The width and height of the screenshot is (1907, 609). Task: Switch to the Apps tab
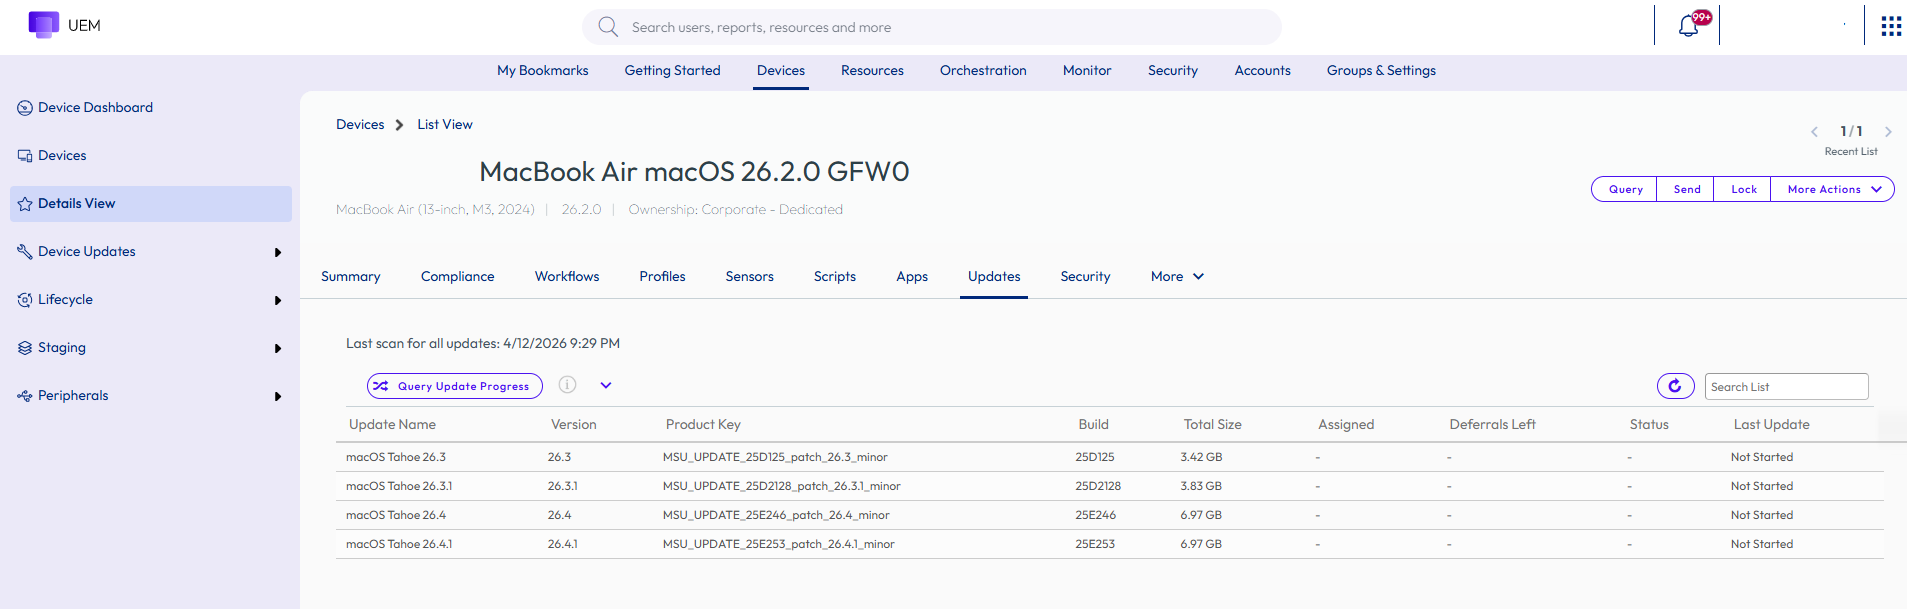coord(912,277)
